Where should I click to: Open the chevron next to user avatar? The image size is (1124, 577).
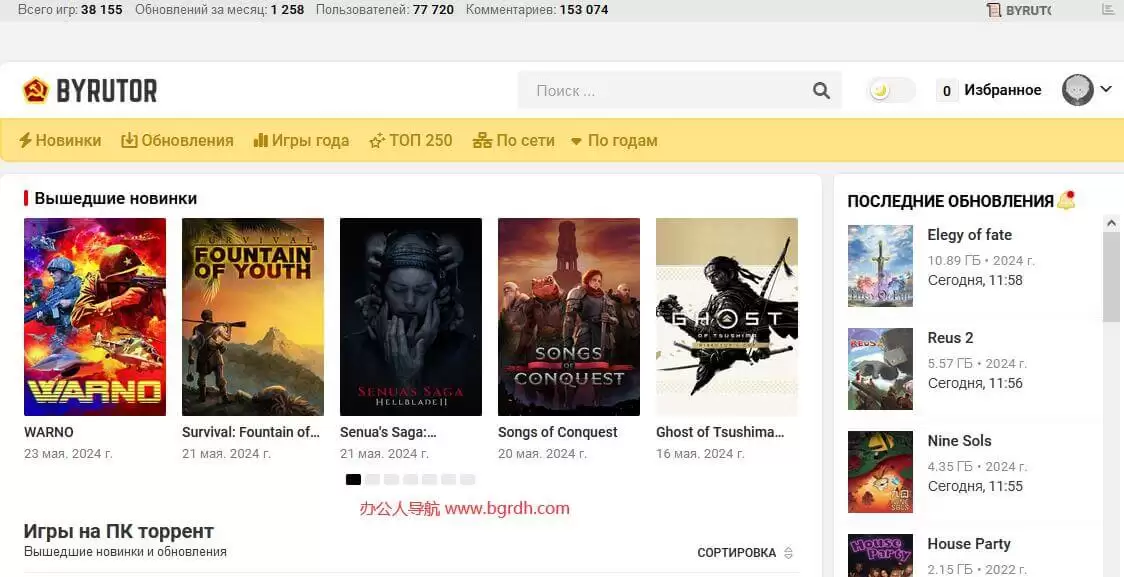click(1105, 90)
